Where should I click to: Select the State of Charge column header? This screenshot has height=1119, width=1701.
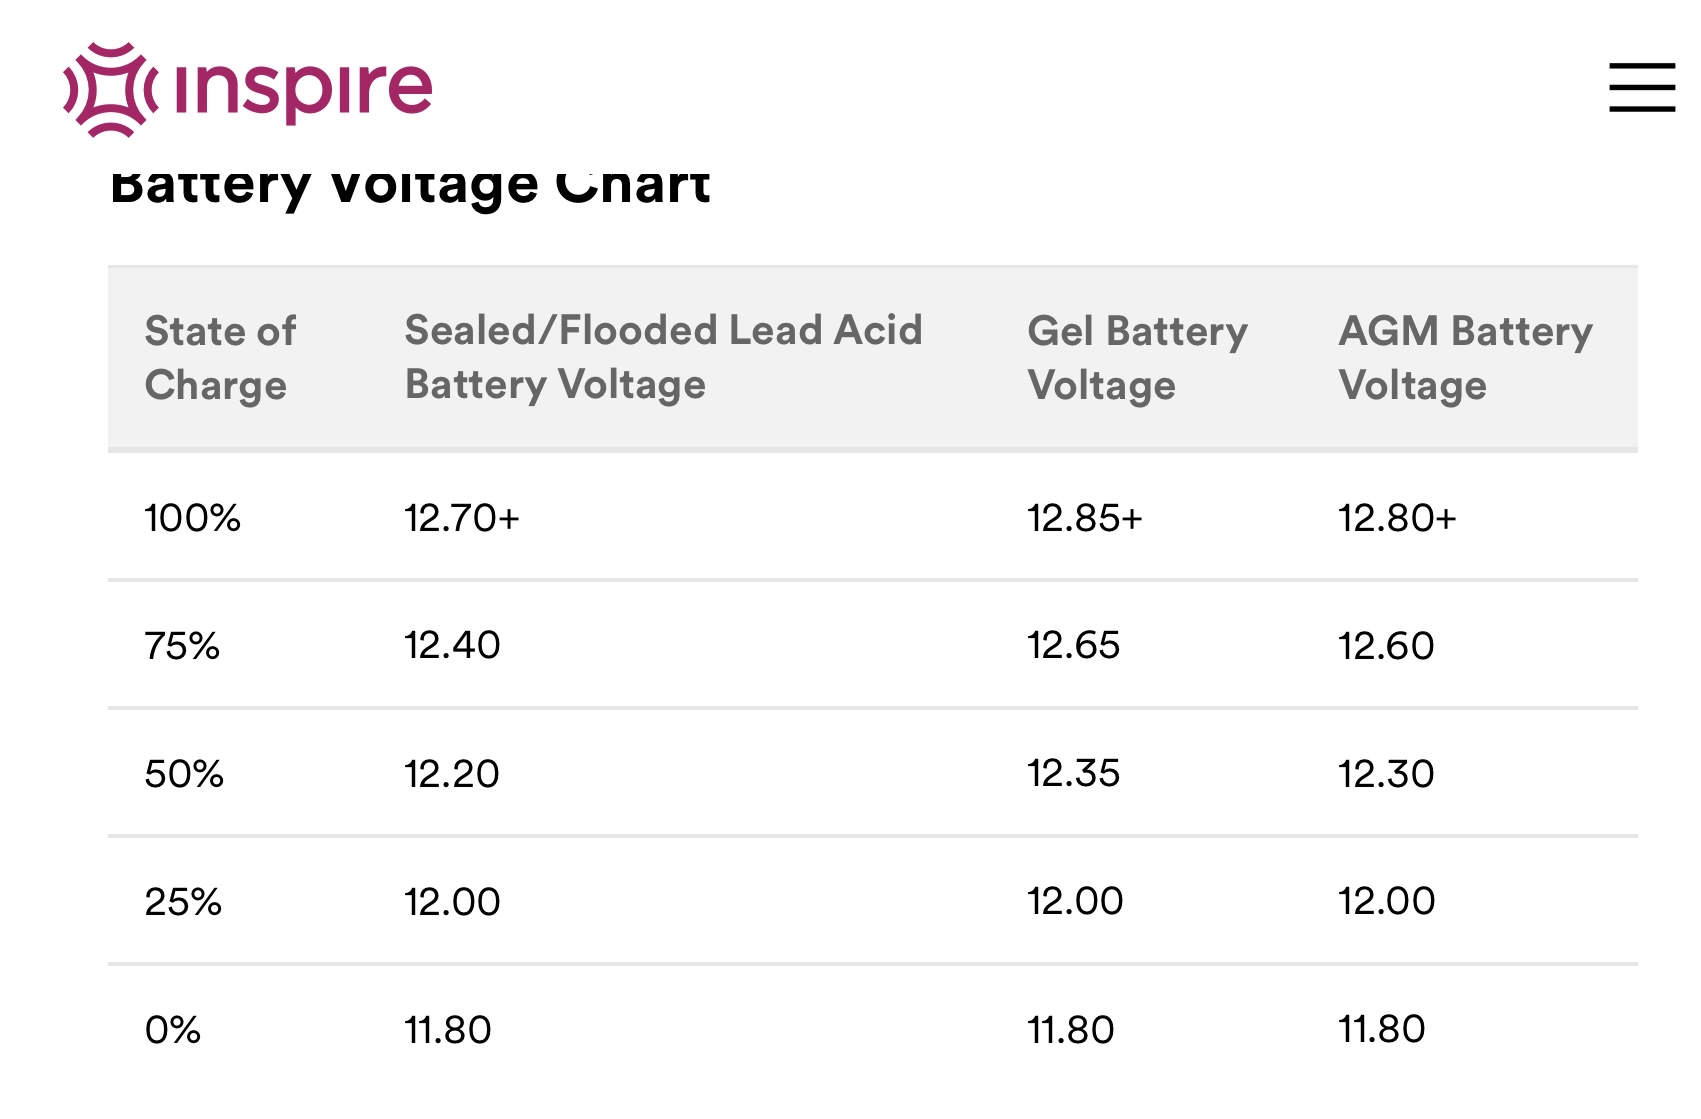(x=220, y=358)
